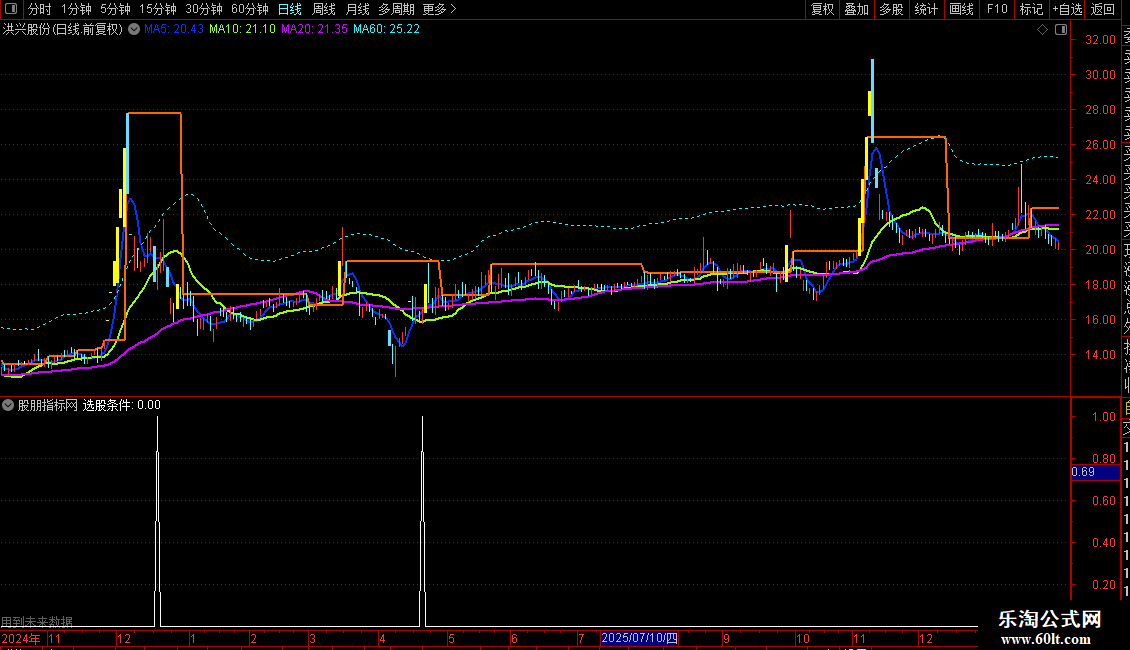This screenshot has width=1130, height=650.
Task: Click the stock title 洪兴股份(日线.前复权)
Action: [63, 29]
